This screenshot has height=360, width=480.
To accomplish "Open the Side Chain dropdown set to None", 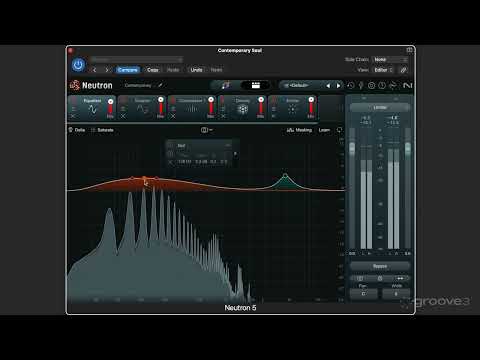I will 390,59.
